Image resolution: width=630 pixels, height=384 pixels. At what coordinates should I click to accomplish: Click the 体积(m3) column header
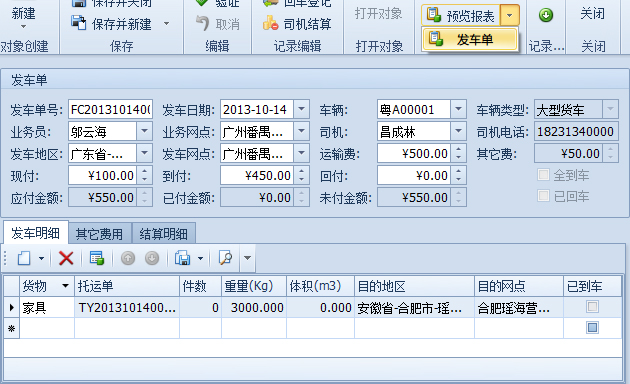pyautogui.click(x=321, y=286)
